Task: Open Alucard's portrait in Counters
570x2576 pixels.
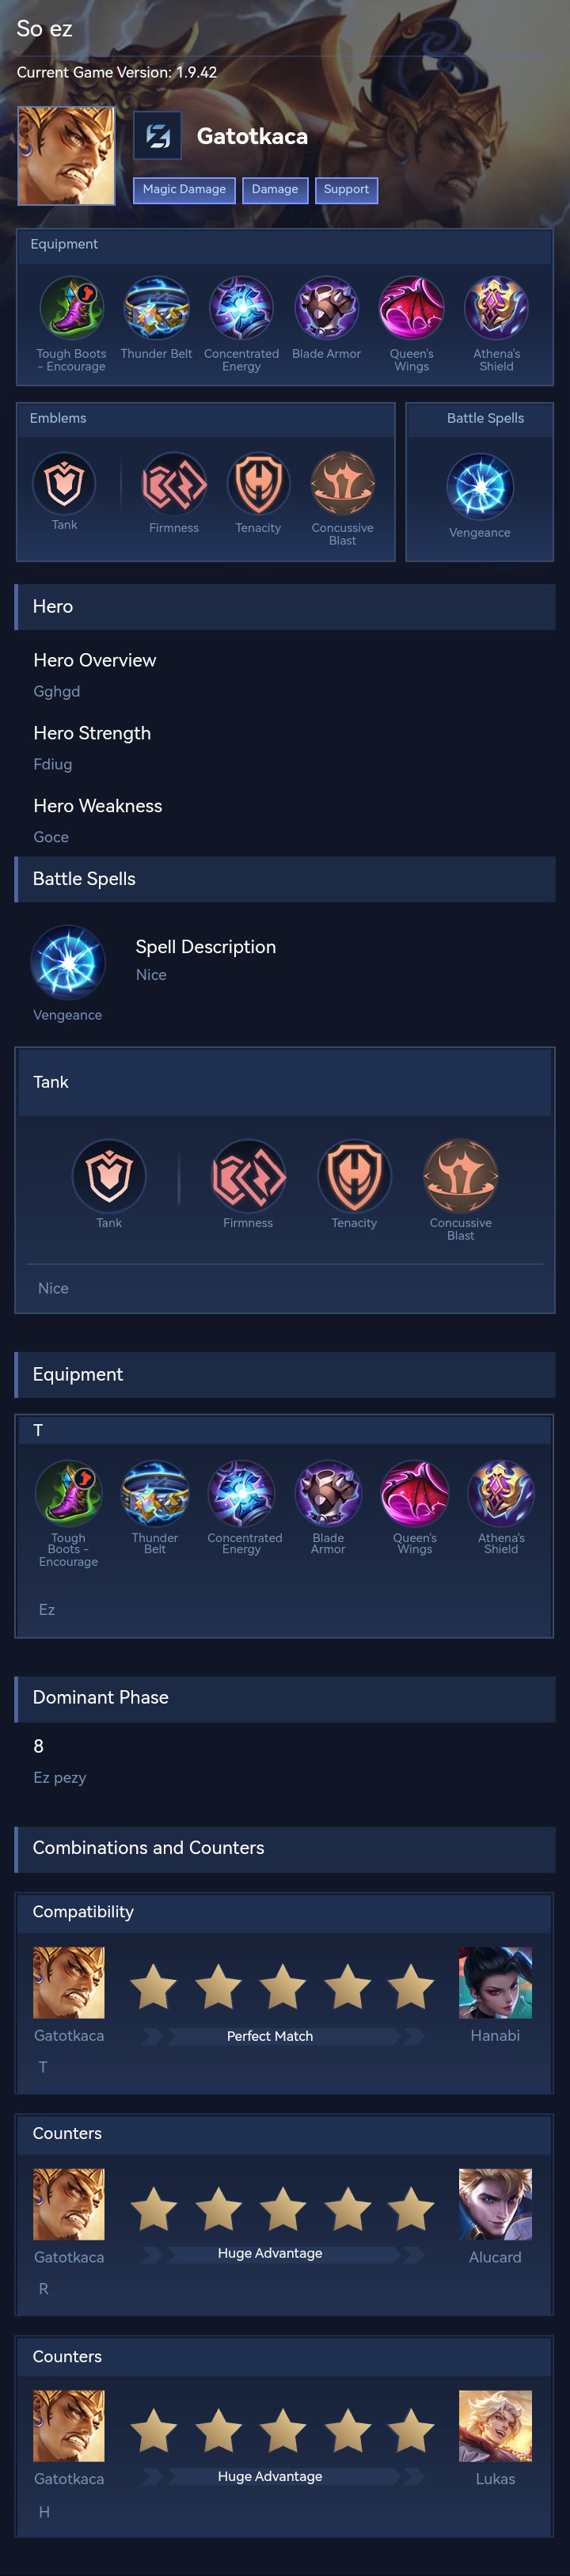Action: tap(495, 2204)
